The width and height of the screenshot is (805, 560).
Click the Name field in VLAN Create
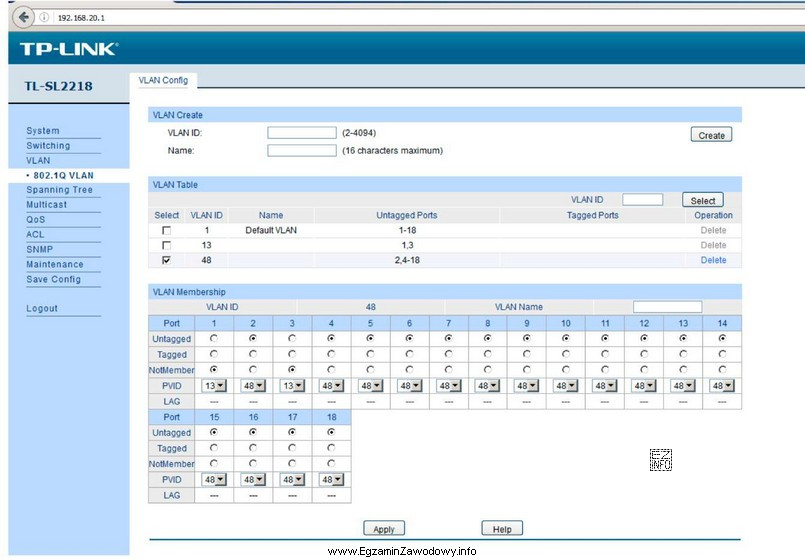point(302,150)
